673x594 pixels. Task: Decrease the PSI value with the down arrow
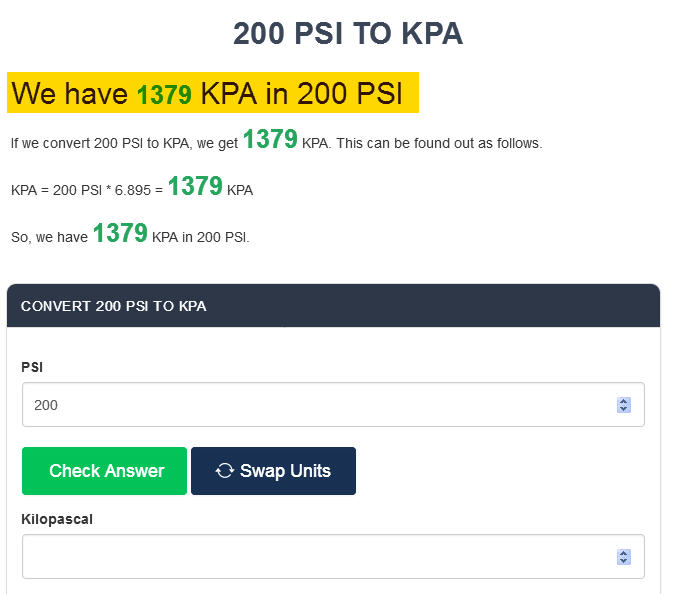coord(624,409)
